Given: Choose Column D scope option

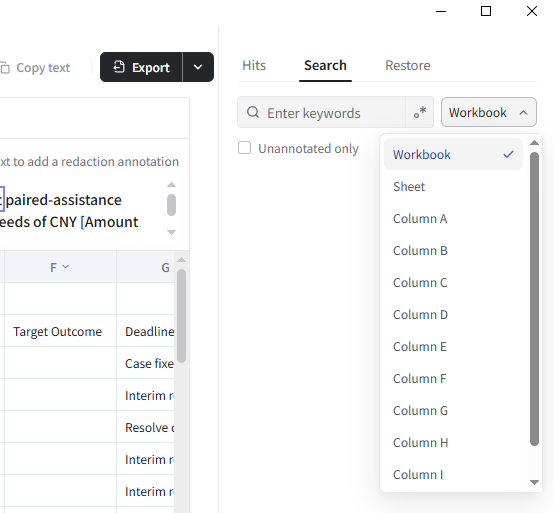Looking at the screenshot, I should click(453, 314).
